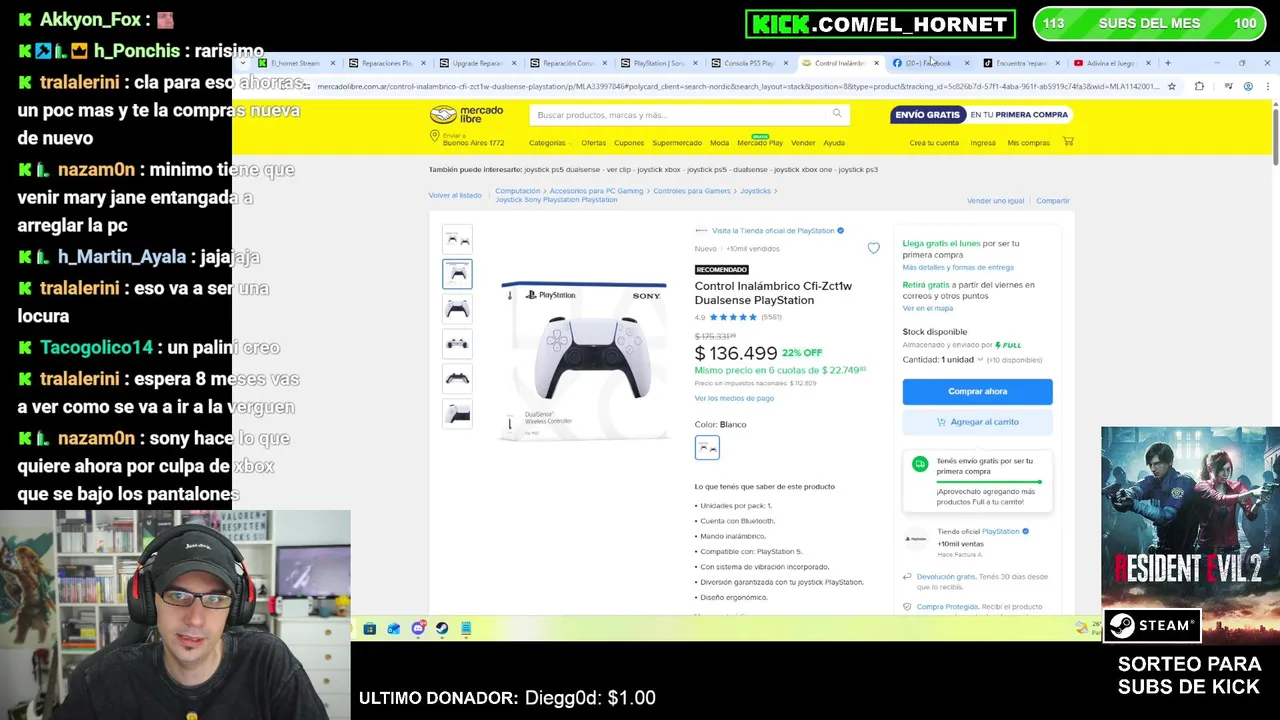1280x720 pixels.
Task: Open the shopping cart icon
Action: coord(1068,141)
